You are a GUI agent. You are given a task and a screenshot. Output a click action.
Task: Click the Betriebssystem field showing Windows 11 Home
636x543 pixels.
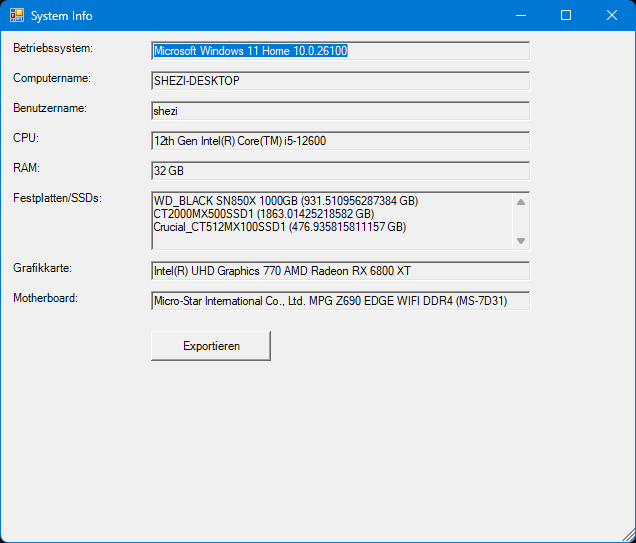[x=340, y=51]
